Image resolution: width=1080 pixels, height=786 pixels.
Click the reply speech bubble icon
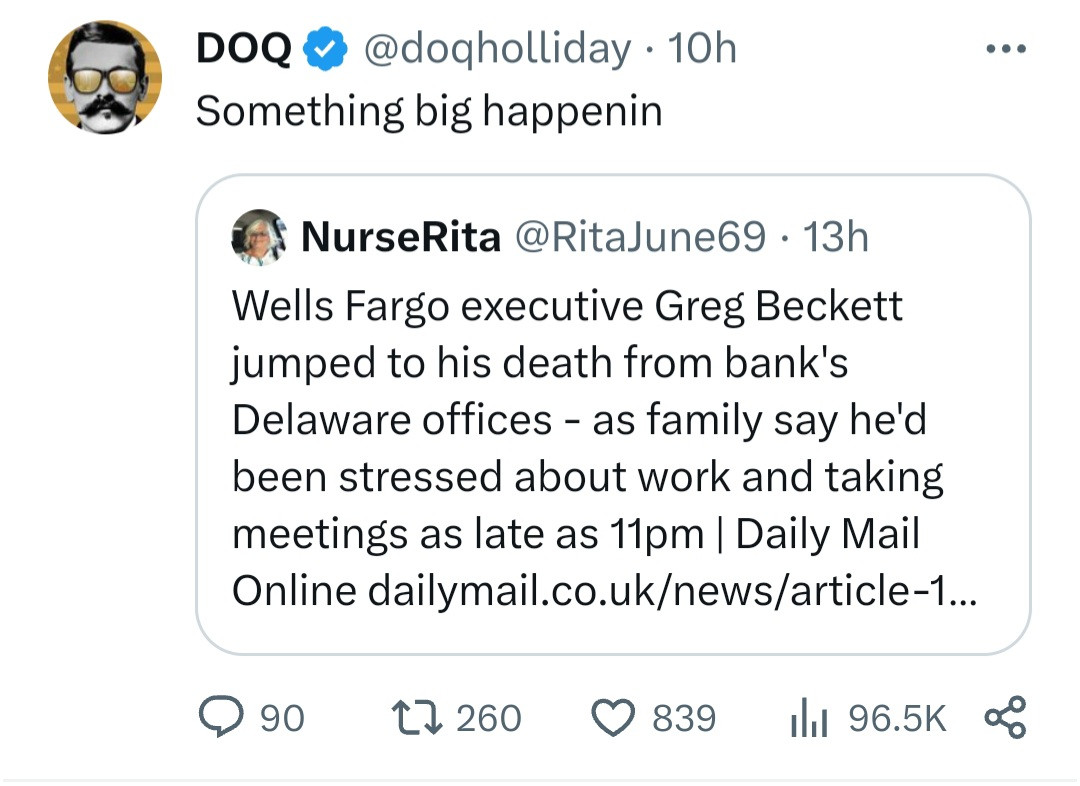point(222,717)
